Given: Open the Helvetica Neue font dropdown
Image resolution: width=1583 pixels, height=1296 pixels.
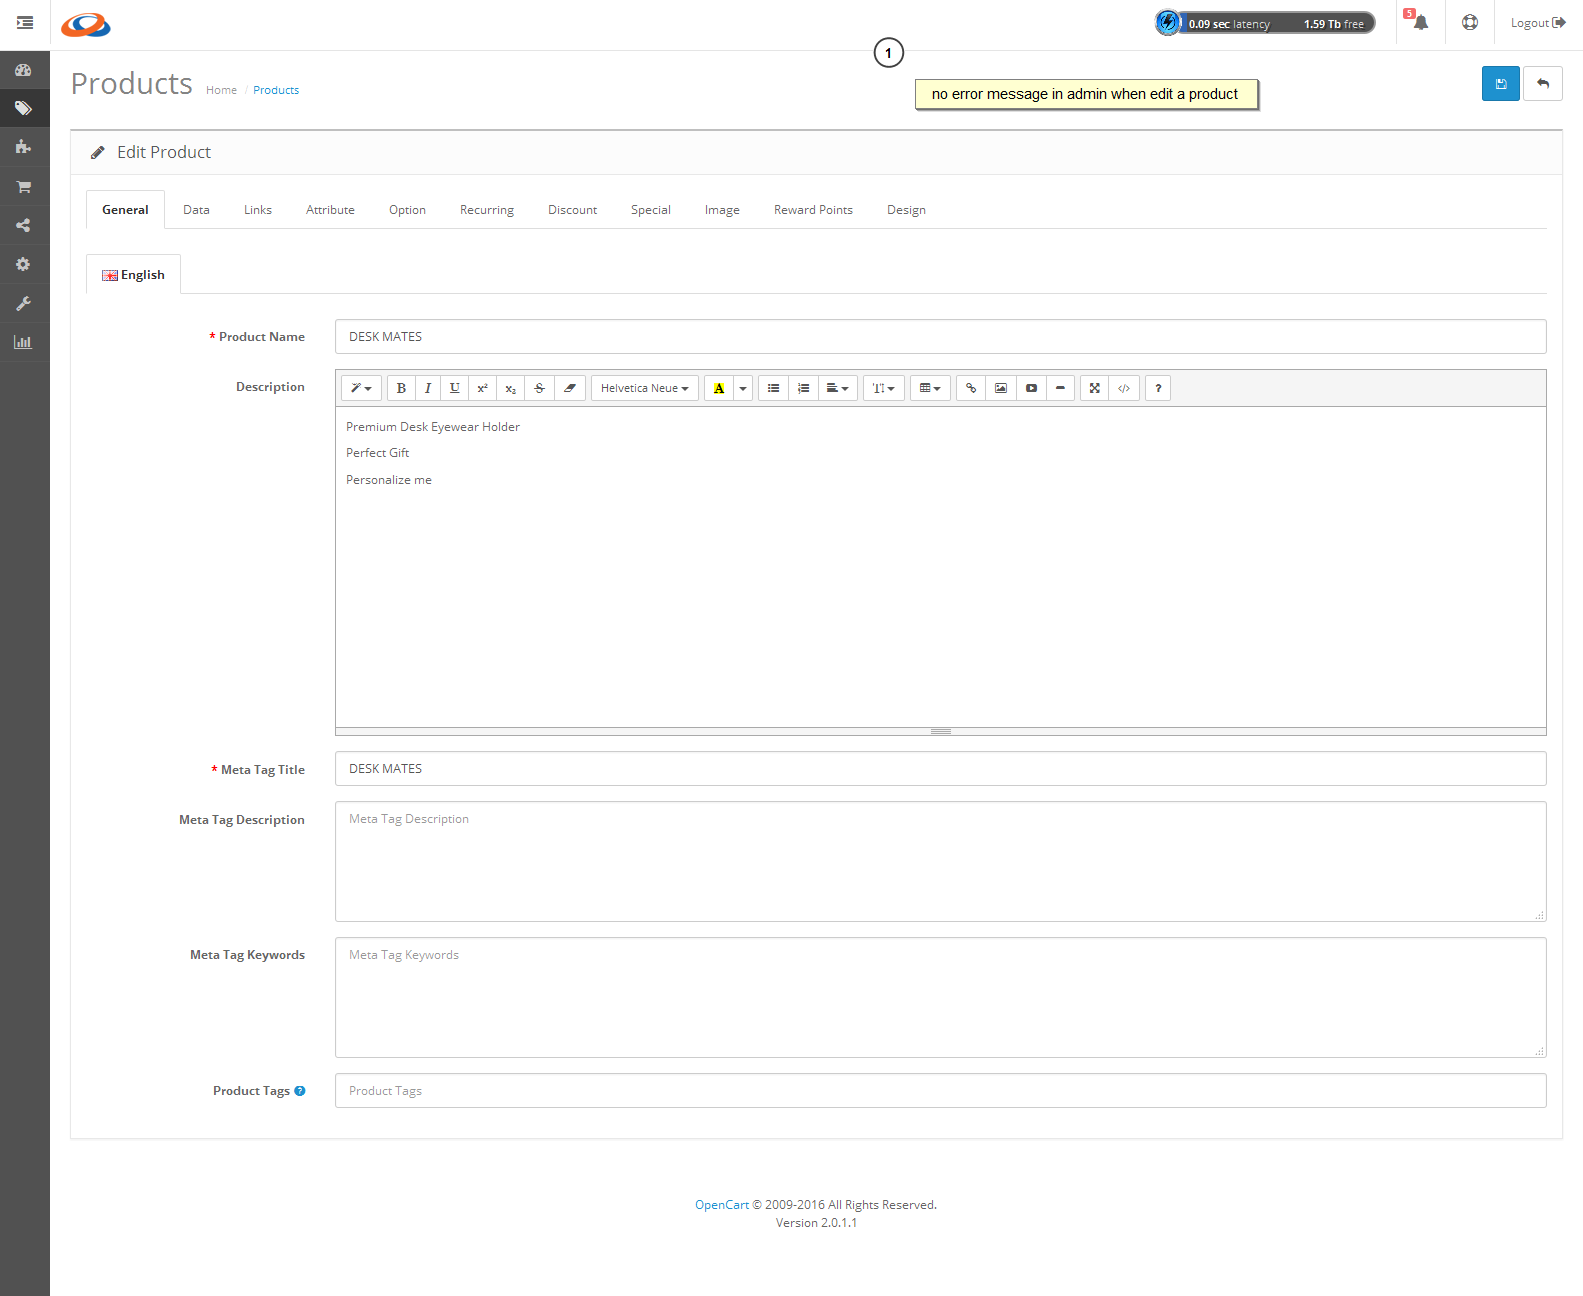Looking at the screenshot, I should coord(645,388).
